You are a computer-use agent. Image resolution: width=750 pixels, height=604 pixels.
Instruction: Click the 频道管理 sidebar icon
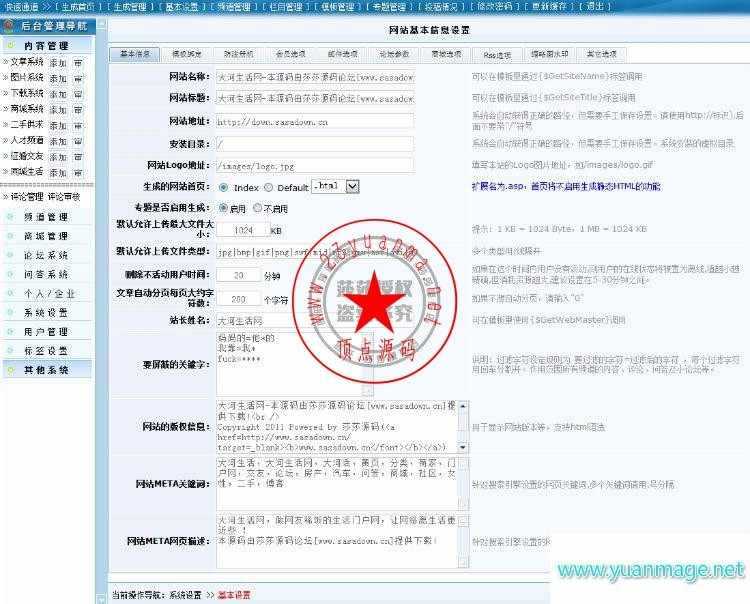tap(11, 217)
